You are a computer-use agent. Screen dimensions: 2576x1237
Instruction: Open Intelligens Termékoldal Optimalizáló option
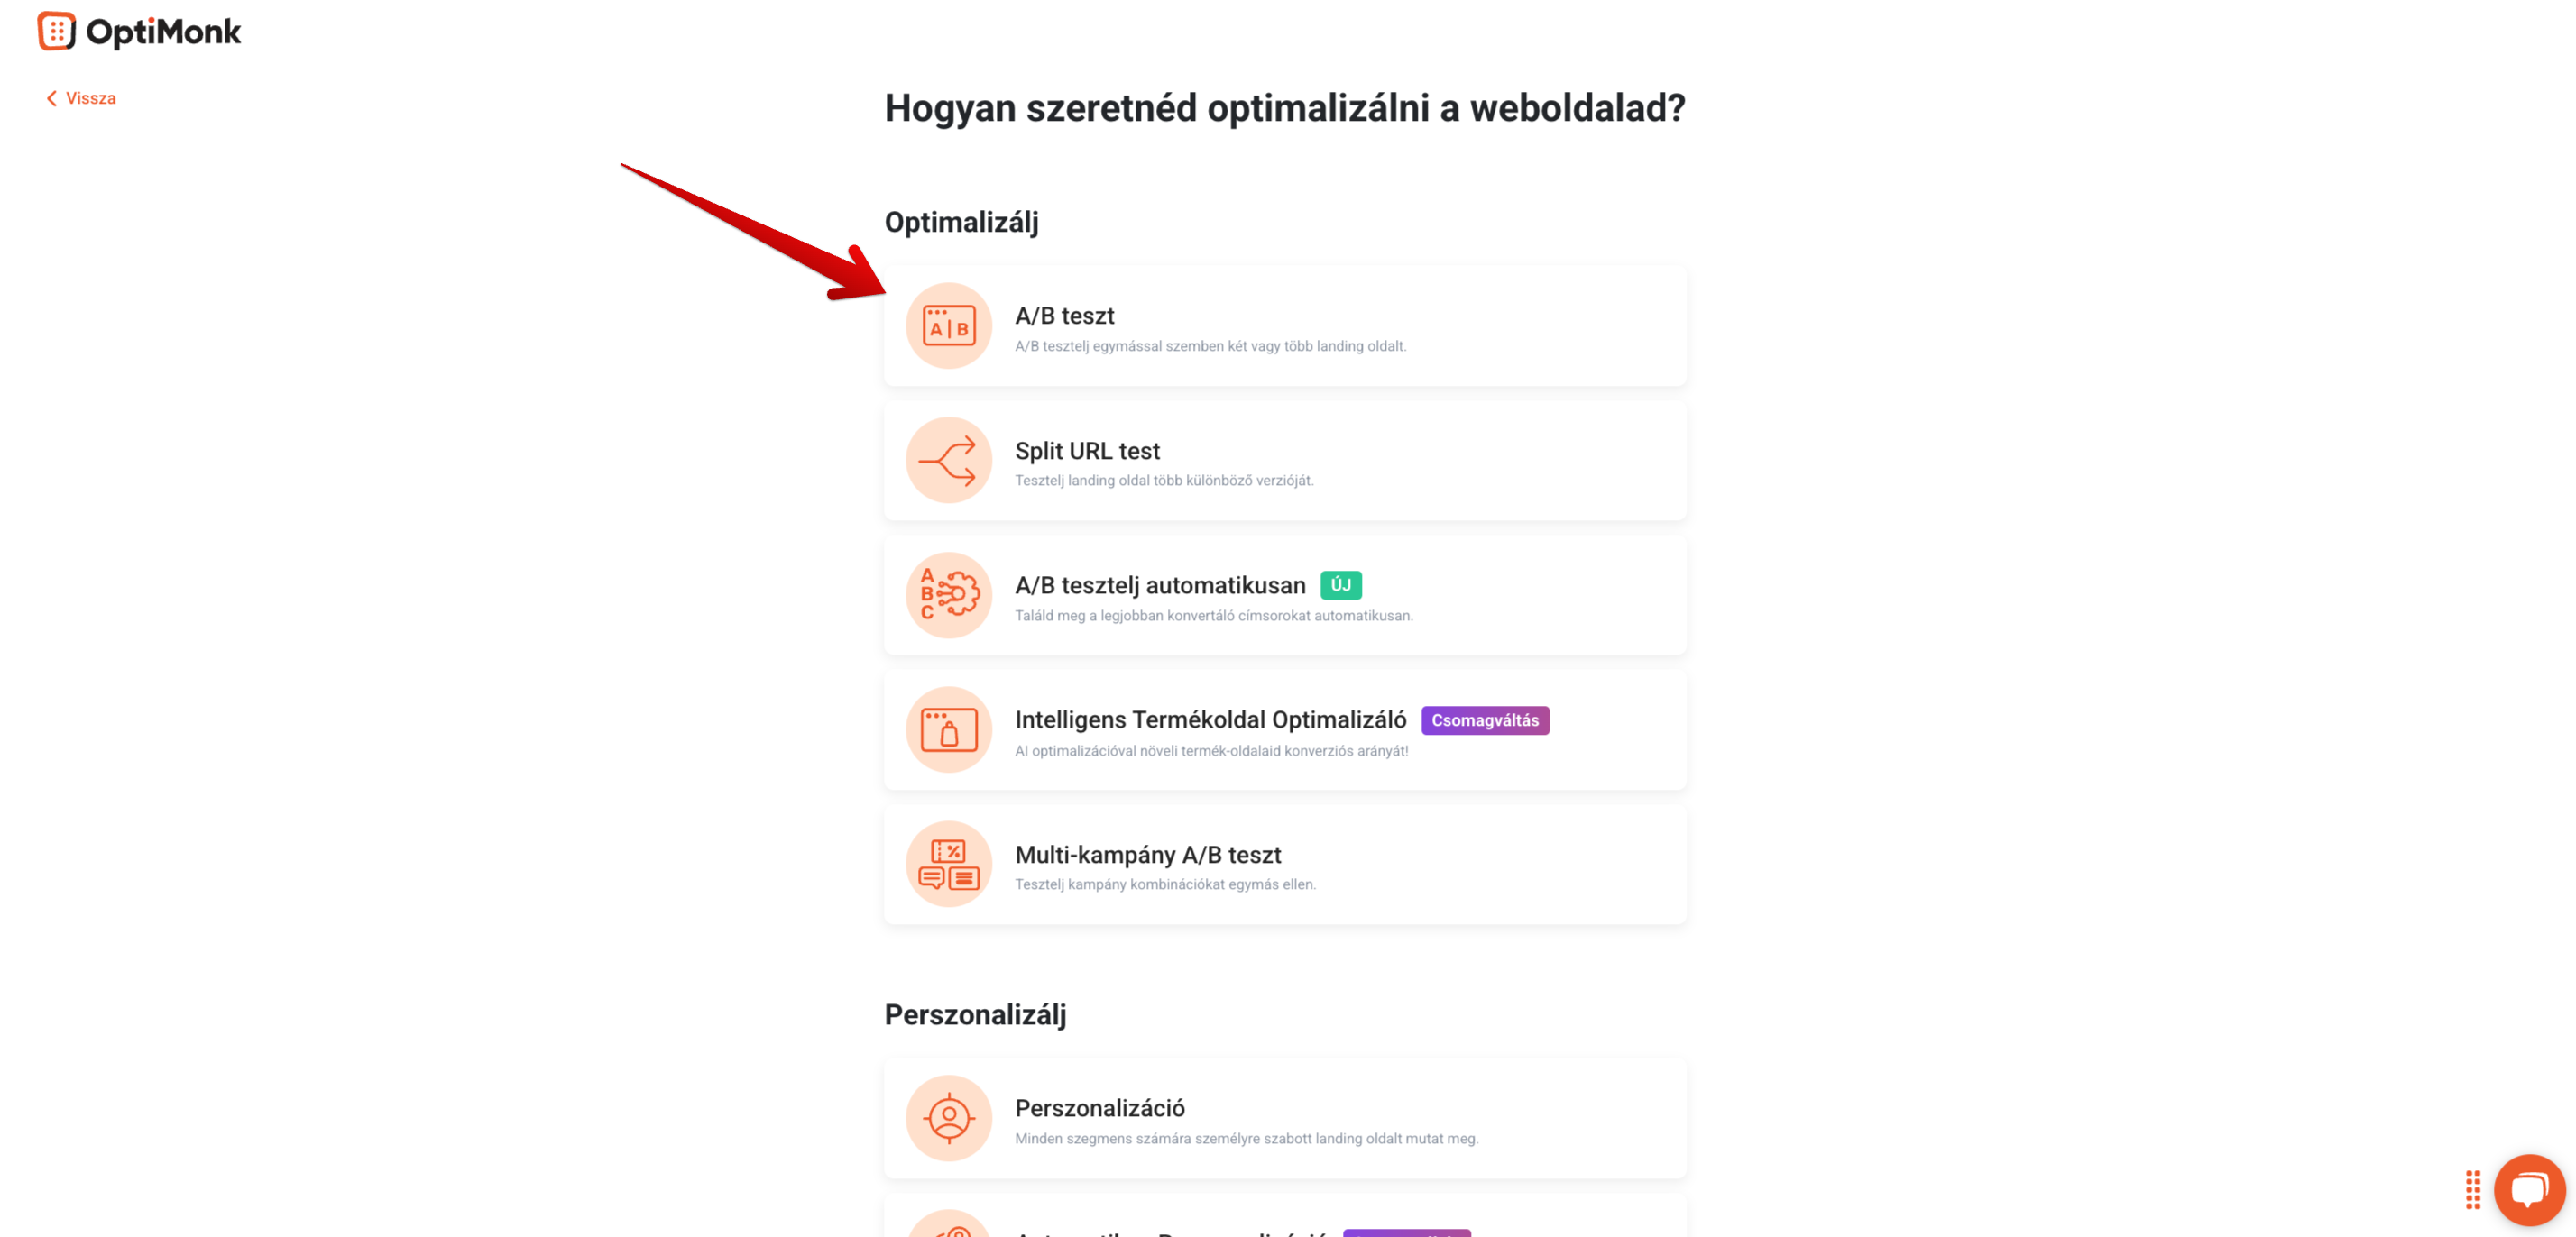1284,730
